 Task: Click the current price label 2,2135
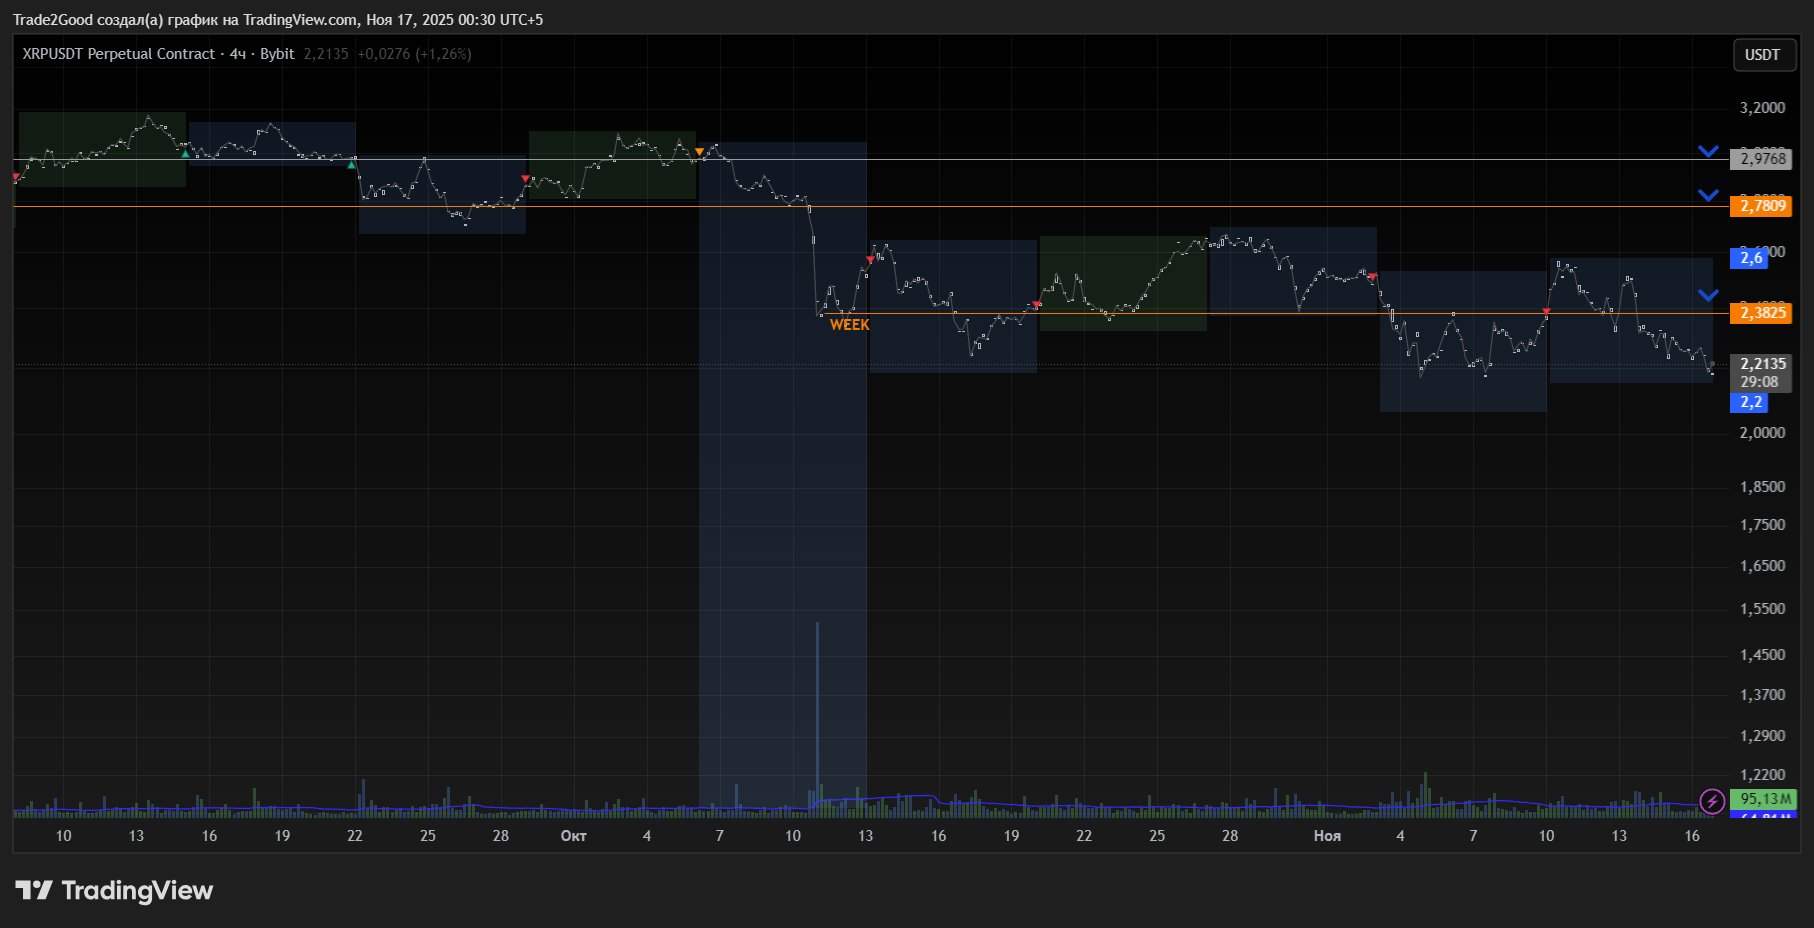[1762, 364]
